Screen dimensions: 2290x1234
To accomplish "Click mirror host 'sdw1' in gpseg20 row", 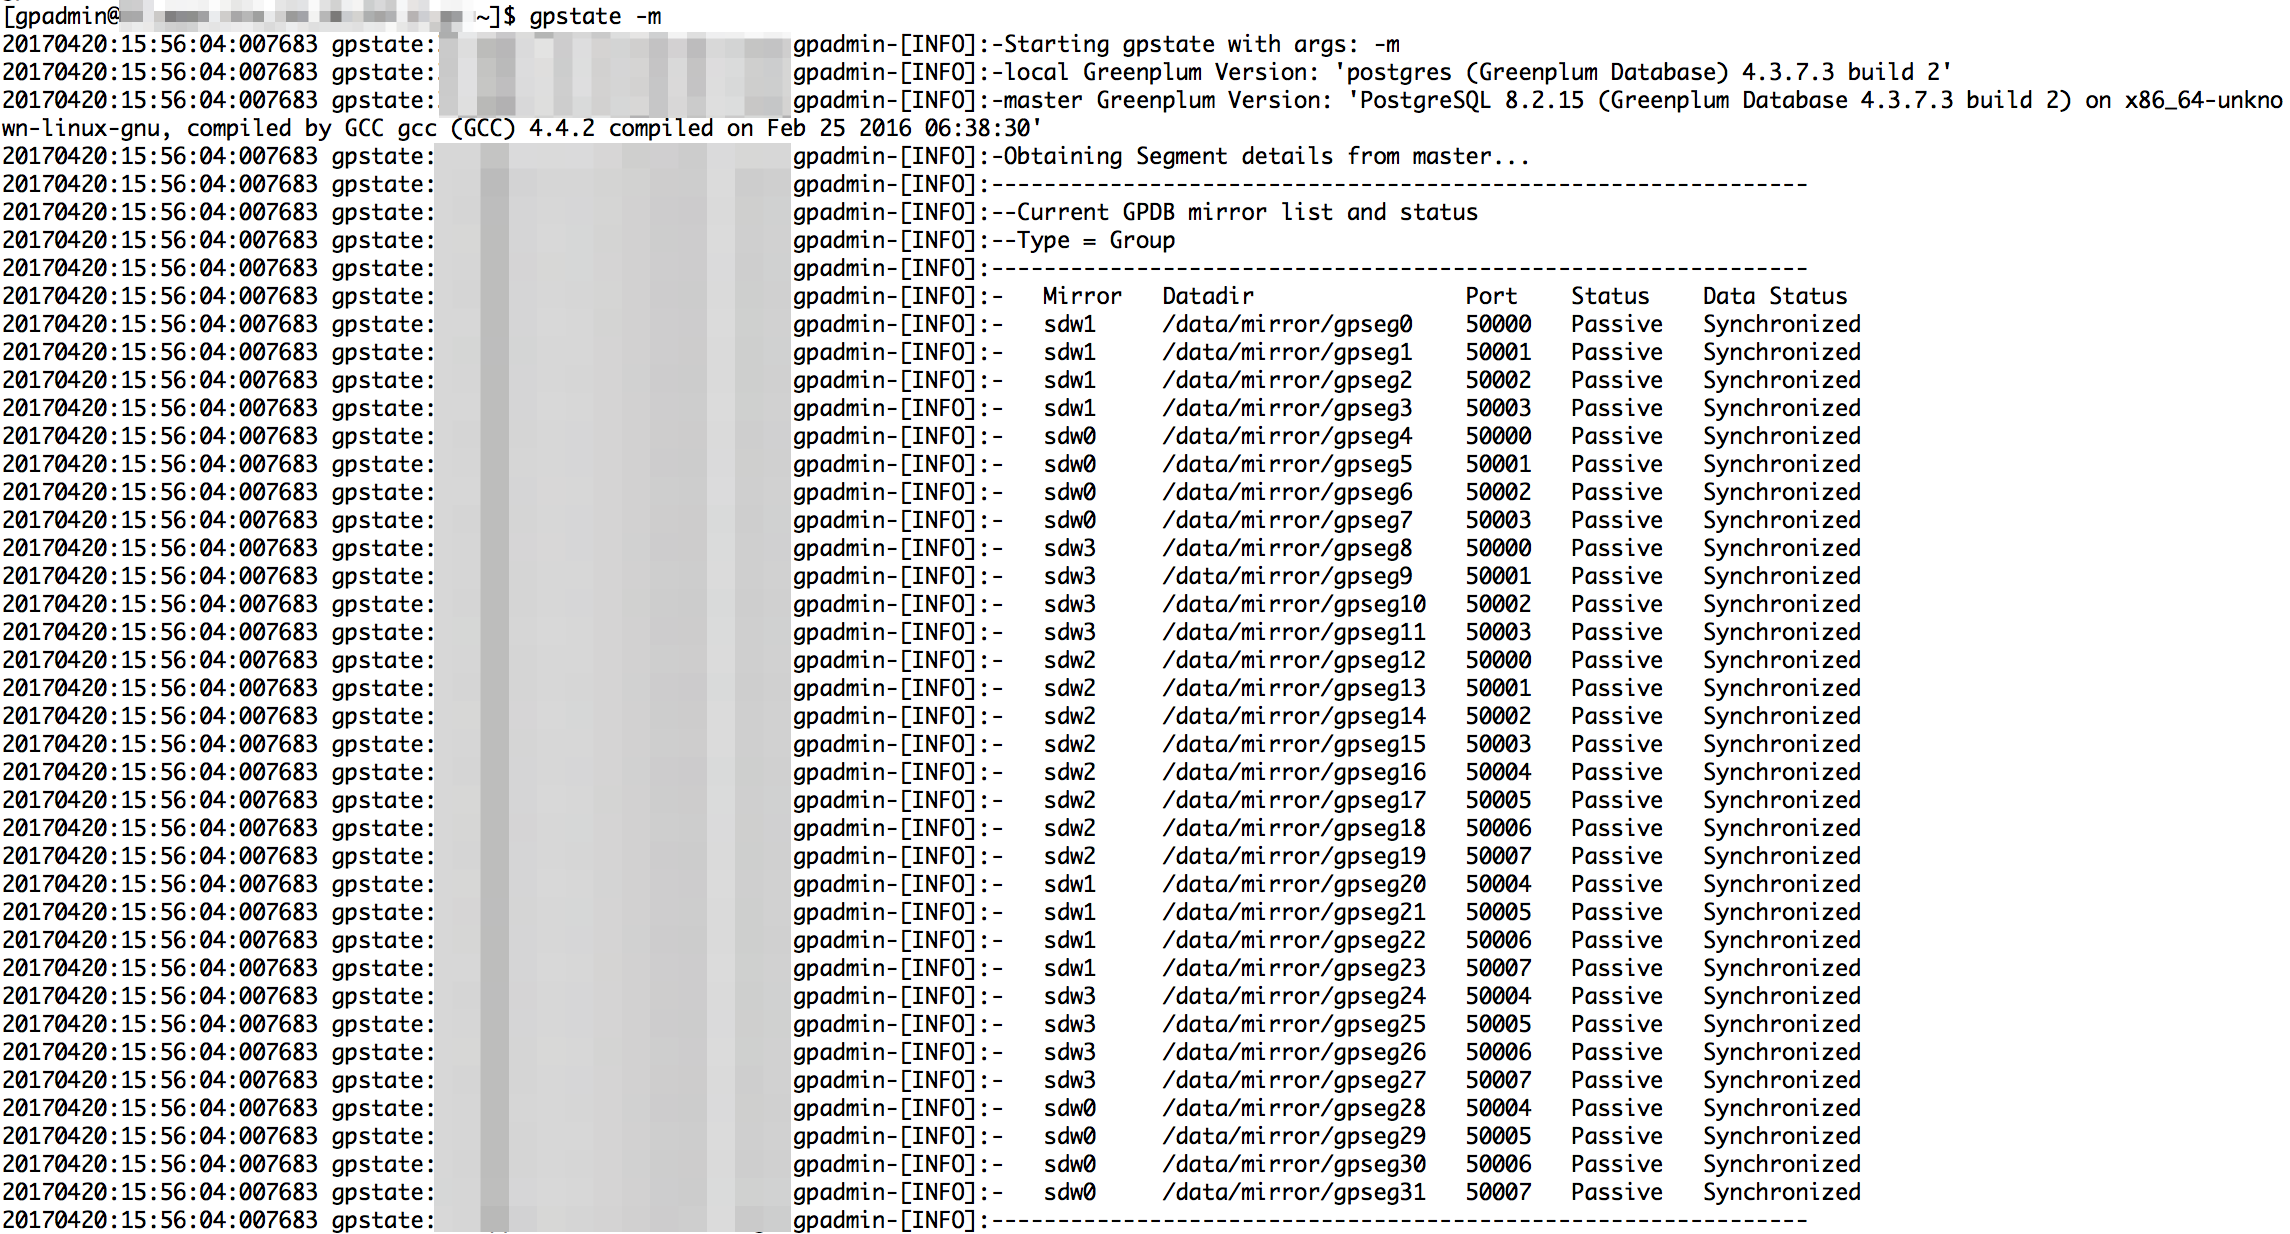I will (x=1069, y=884).
